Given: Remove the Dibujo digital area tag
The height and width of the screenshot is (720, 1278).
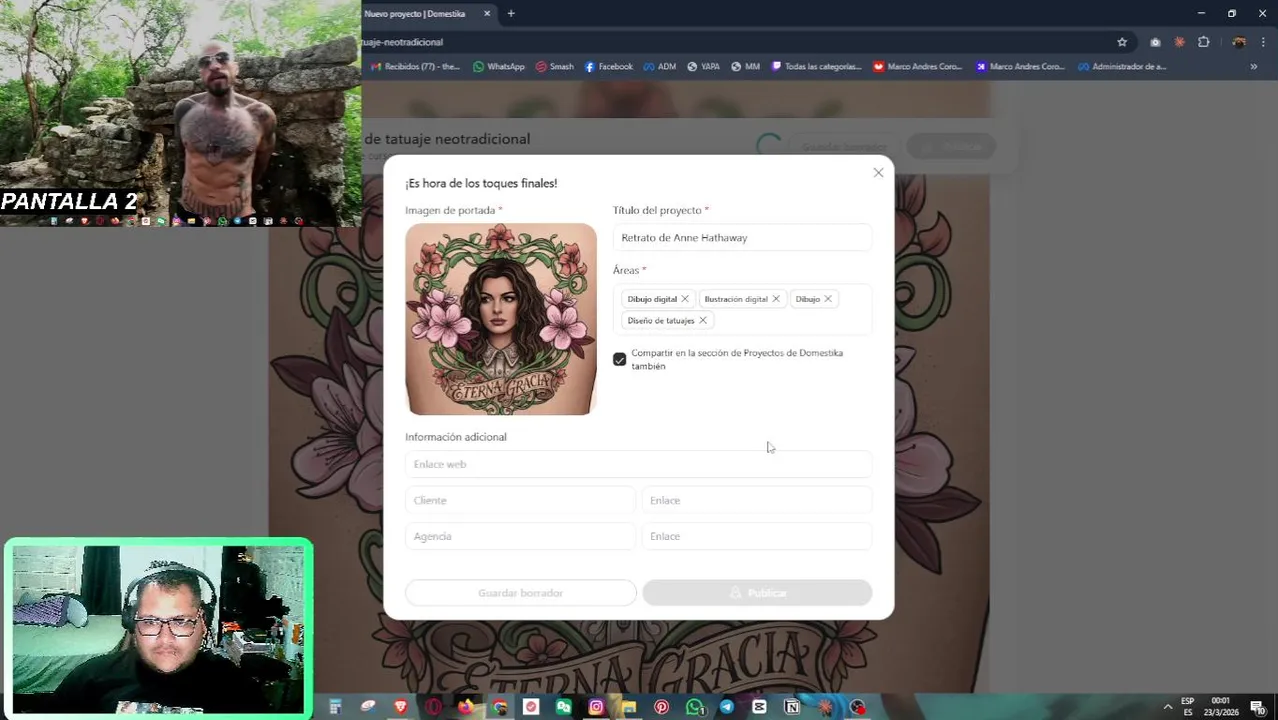Looking at the screenshot, I should click(685, 299).
